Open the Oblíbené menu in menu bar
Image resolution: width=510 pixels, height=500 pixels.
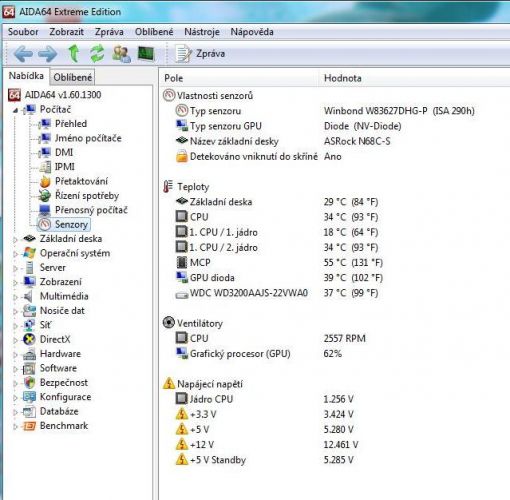pyautogui.click(x=154, y=32)
